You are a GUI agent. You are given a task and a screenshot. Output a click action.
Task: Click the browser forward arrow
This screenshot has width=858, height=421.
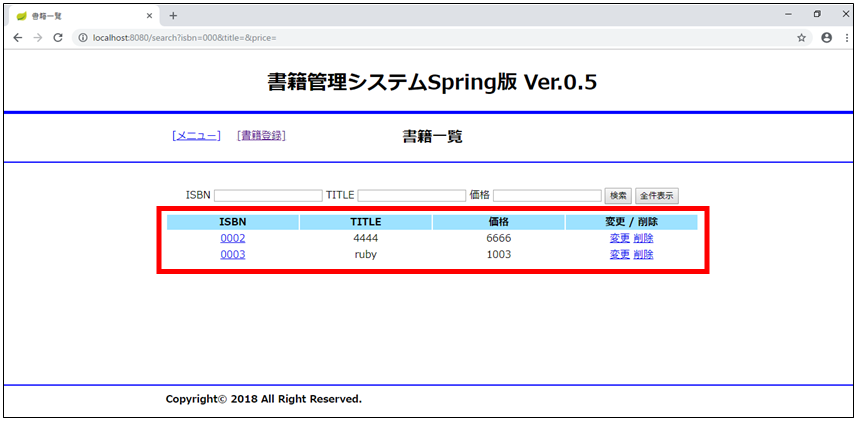[37, 37]
